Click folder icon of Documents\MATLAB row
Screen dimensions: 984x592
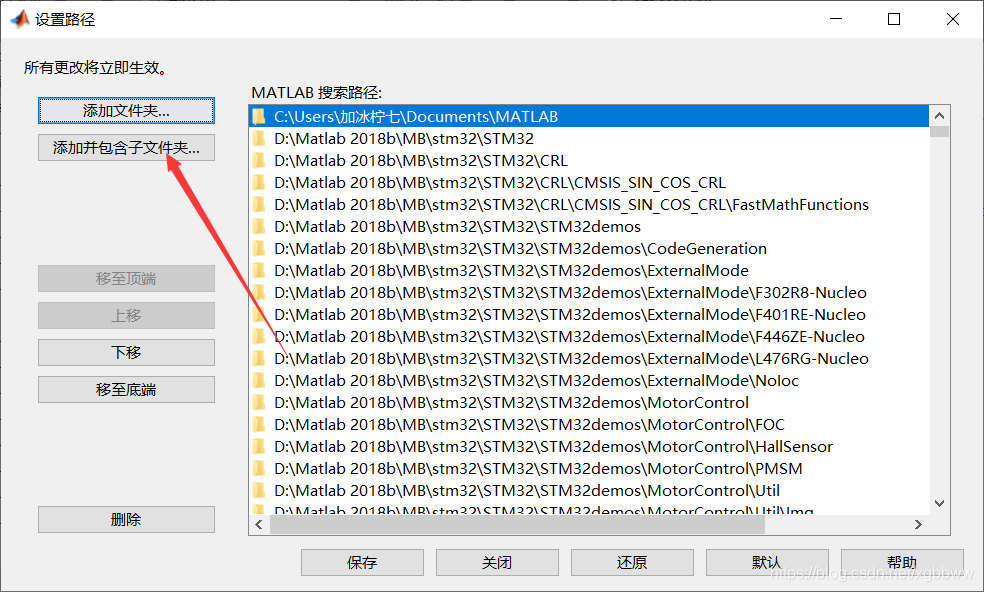(x=259, y=116)
